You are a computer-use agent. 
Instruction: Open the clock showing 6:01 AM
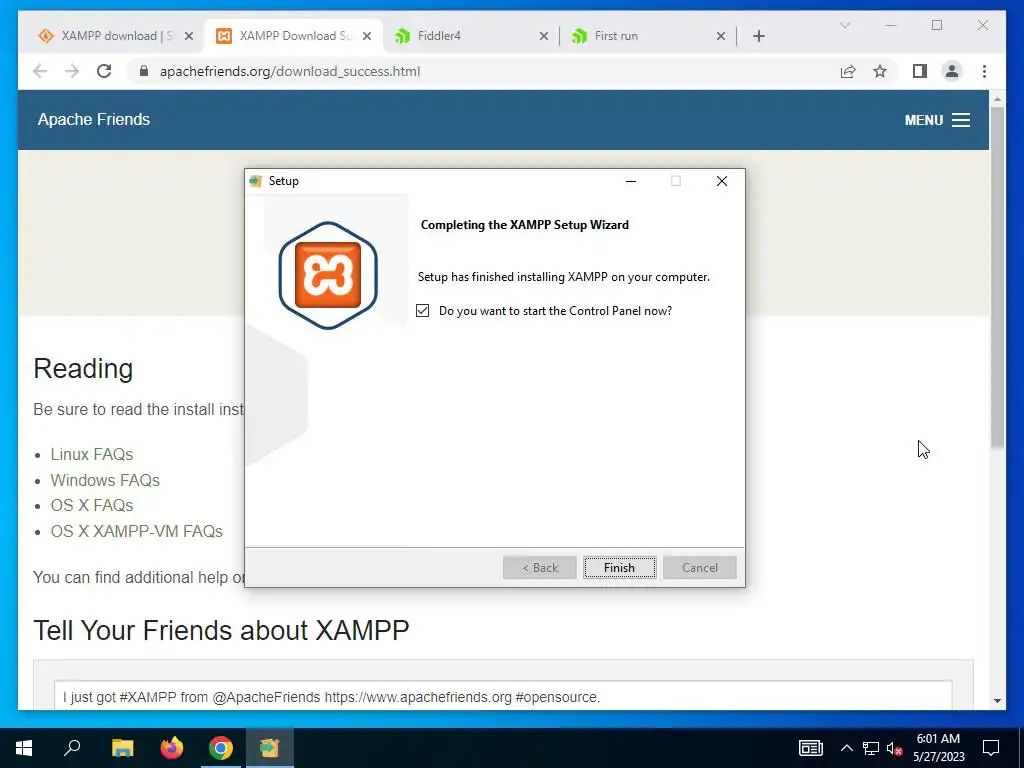tap(938, 748)
